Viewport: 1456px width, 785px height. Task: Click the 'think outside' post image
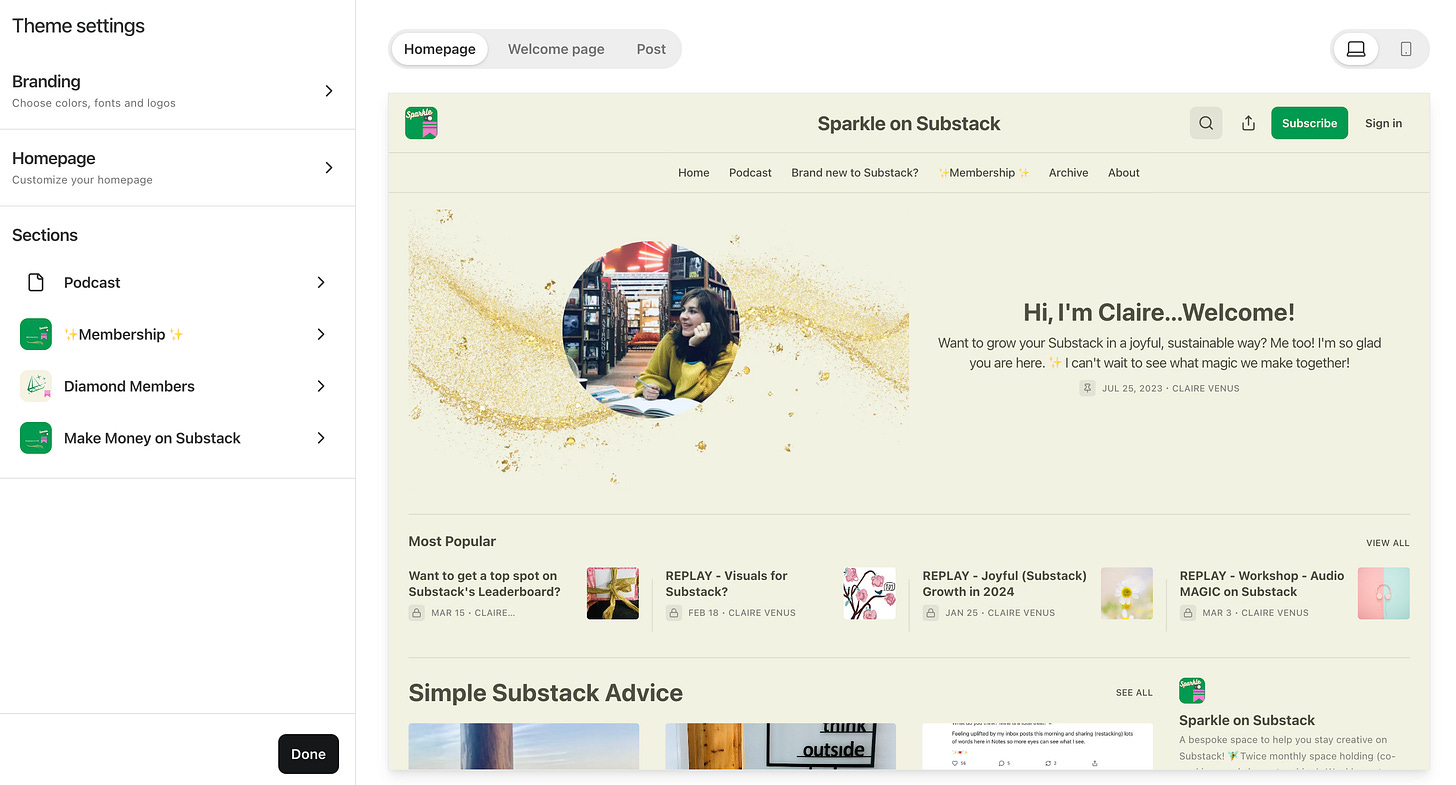coord(781,746)
